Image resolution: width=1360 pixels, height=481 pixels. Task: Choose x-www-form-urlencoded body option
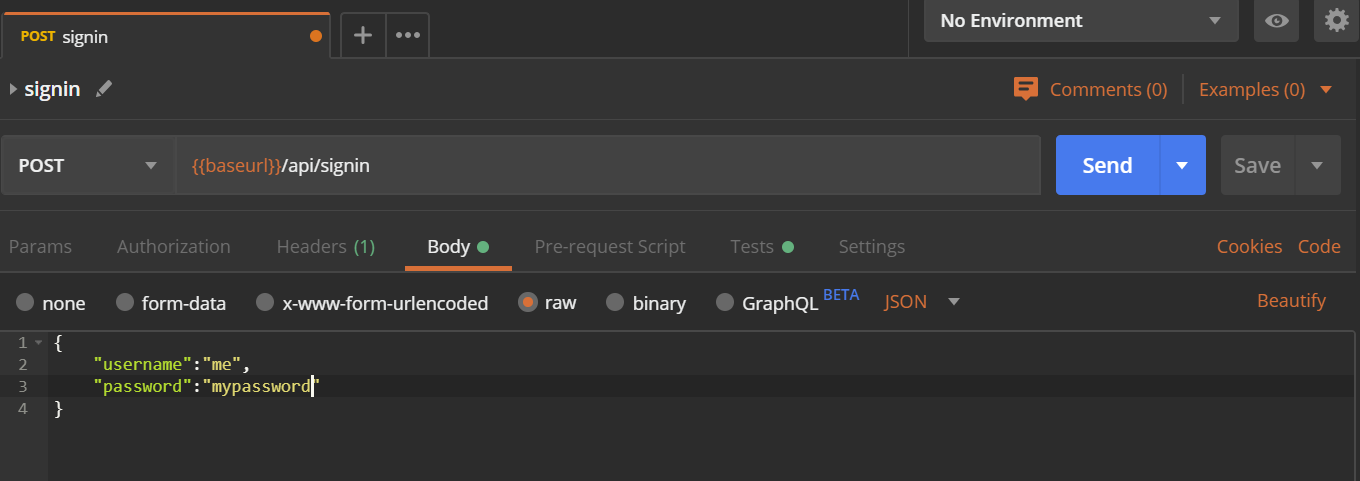click(265, 302)
